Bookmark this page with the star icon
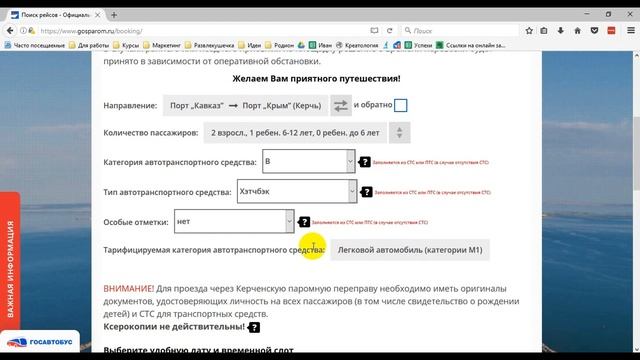Screen dimensions: 640x360 click(x=529, y=31)
